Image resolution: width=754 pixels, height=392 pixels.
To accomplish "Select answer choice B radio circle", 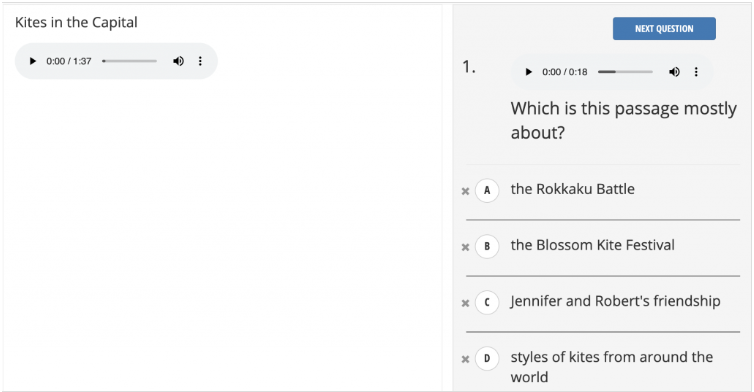I will coord(487,246).
